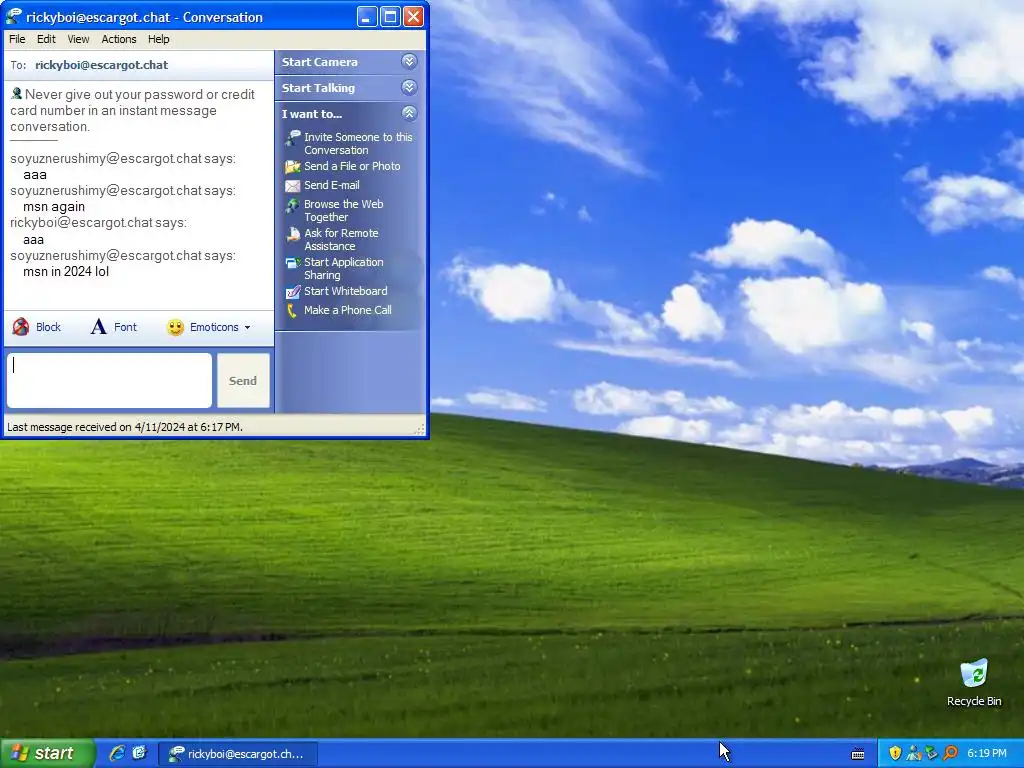
Task: Click the To: rickyboi@escargot.chat contact name
Action: (101, 65)
